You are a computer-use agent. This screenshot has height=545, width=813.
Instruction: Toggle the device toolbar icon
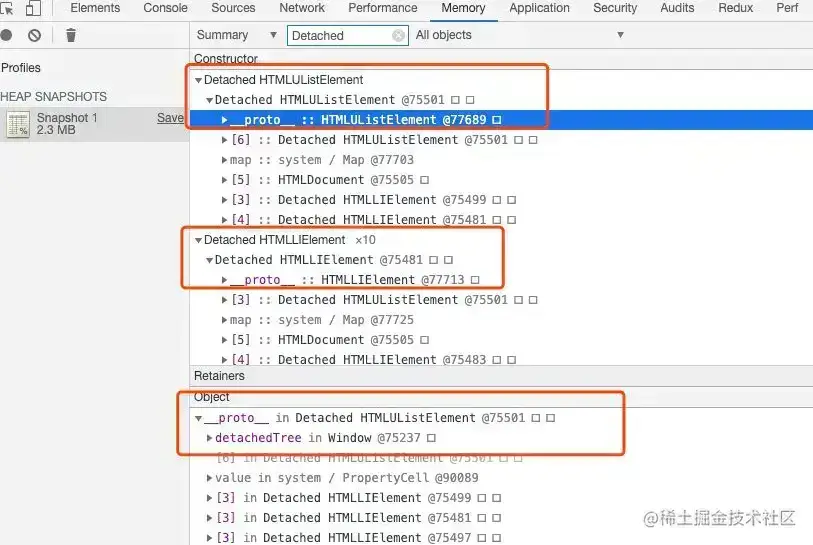33,8
